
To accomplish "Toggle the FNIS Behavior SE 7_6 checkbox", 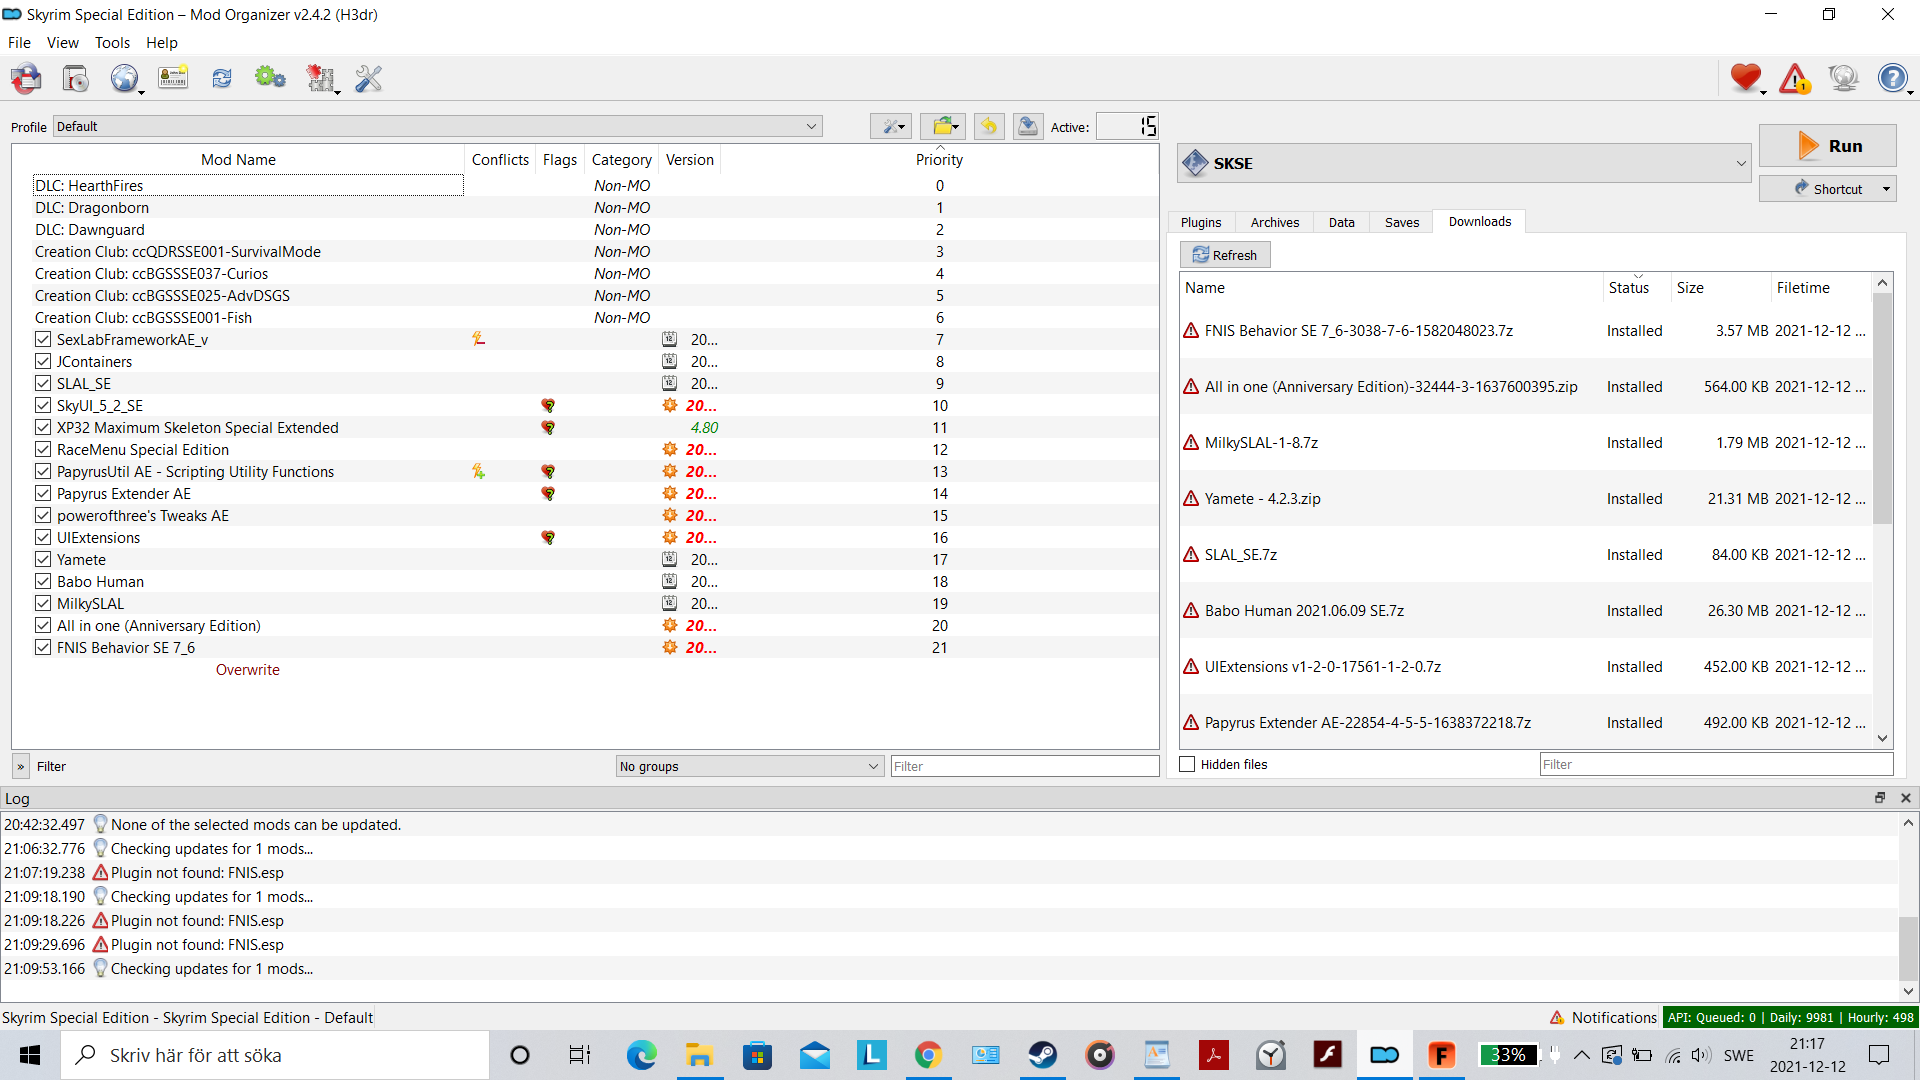I will click(43, 647).
